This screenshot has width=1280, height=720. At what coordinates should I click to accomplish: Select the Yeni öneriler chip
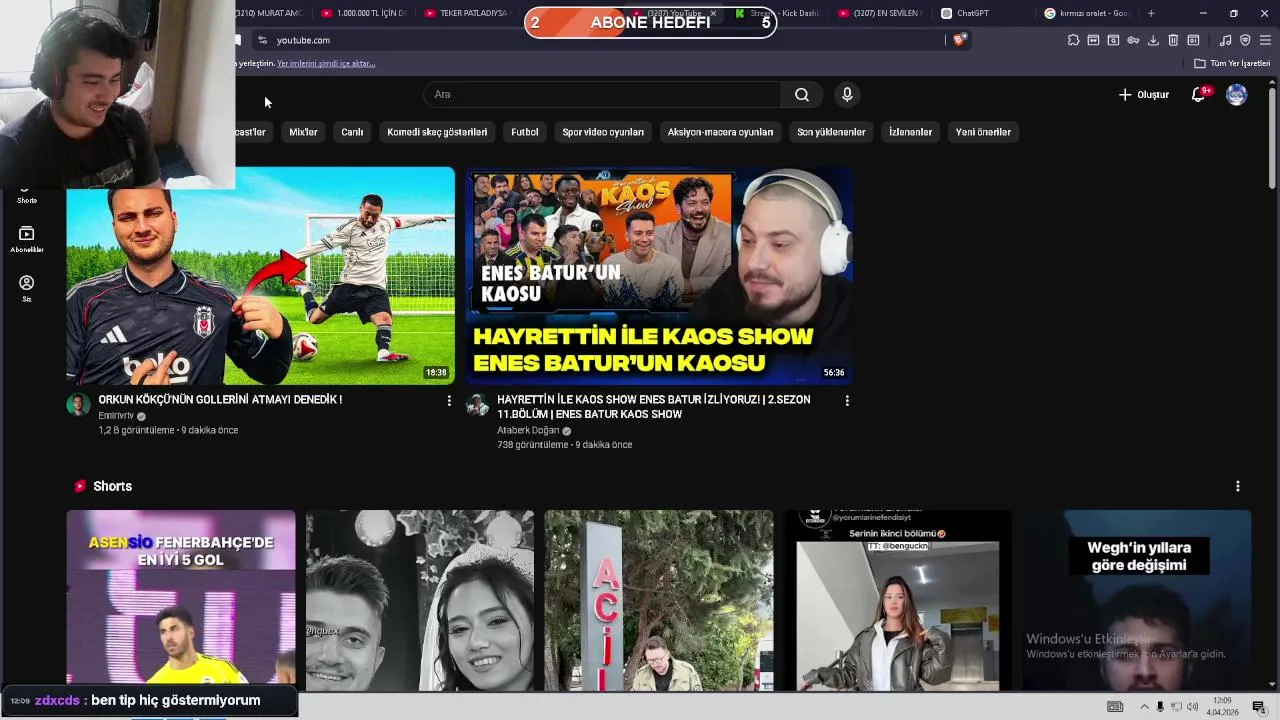coord(983,132)
